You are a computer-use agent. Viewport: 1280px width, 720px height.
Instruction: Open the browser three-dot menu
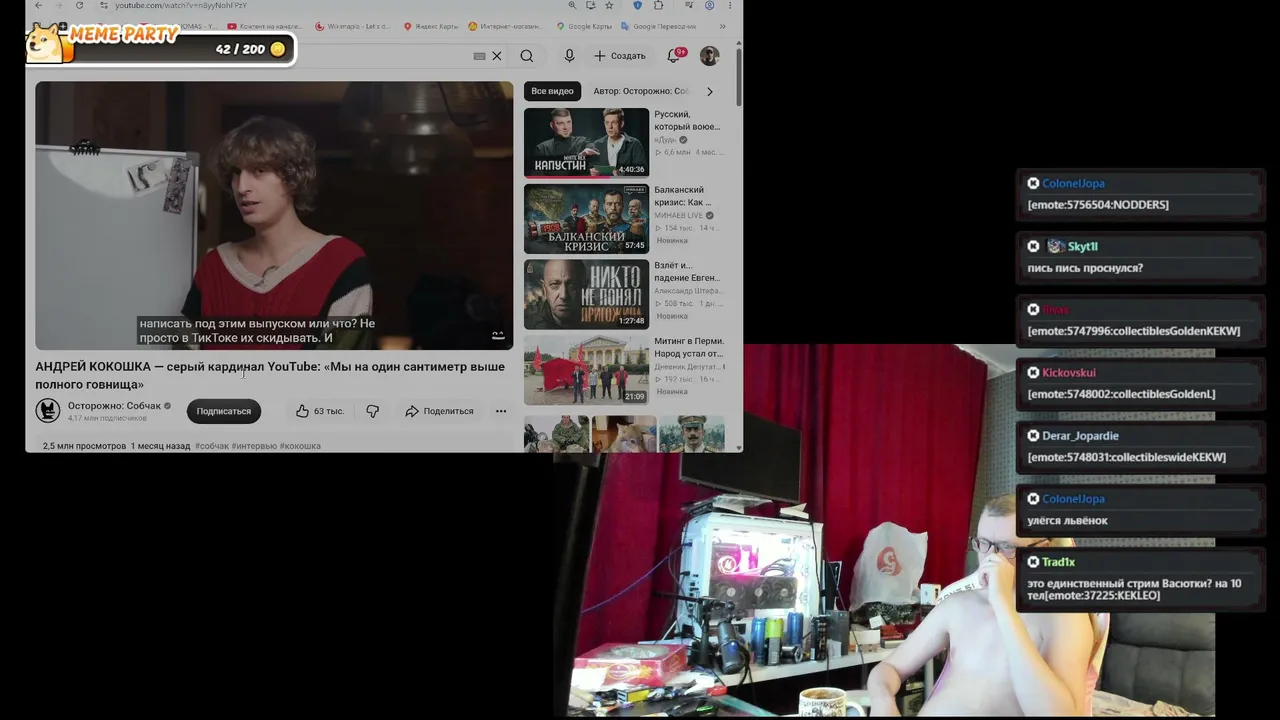pos(731,5)
